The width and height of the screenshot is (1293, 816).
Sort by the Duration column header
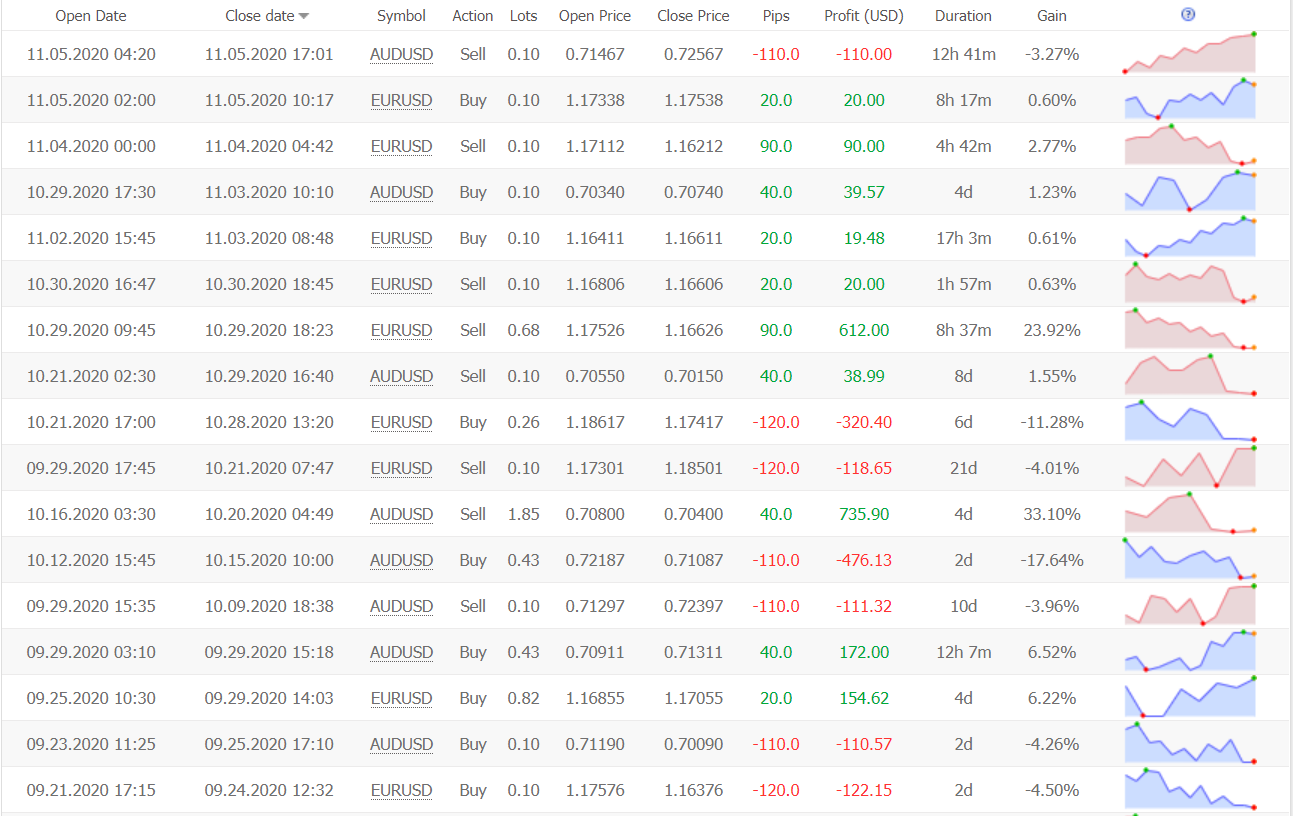point(963,16)
